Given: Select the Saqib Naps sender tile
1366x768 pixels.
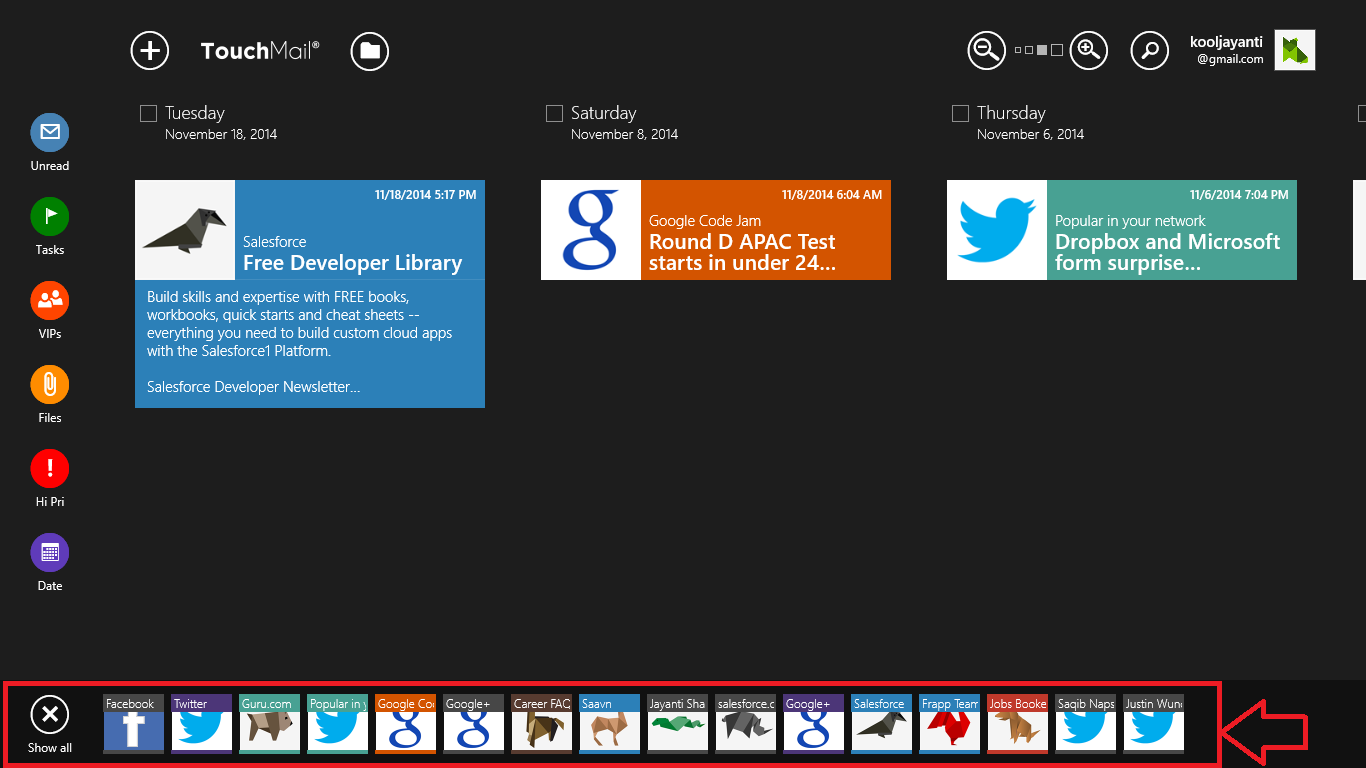Looking at the screenshot, I should coord(1085,724).
